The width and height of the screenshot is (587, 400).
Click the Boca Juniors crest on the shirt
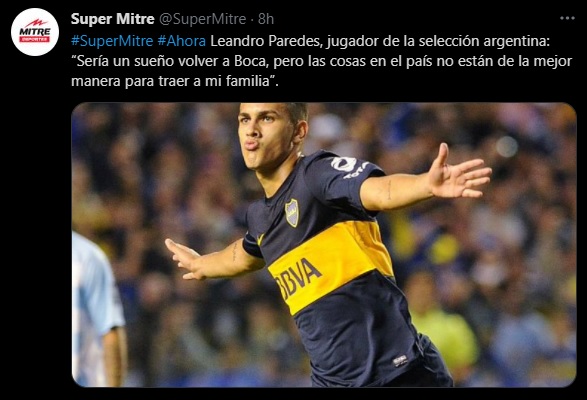(292, 213)
